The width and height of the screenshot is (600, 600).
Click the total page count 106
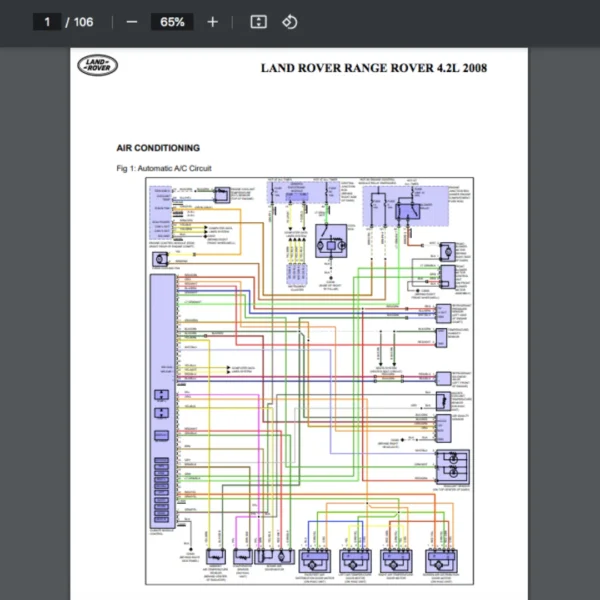[x=83, y=22]
